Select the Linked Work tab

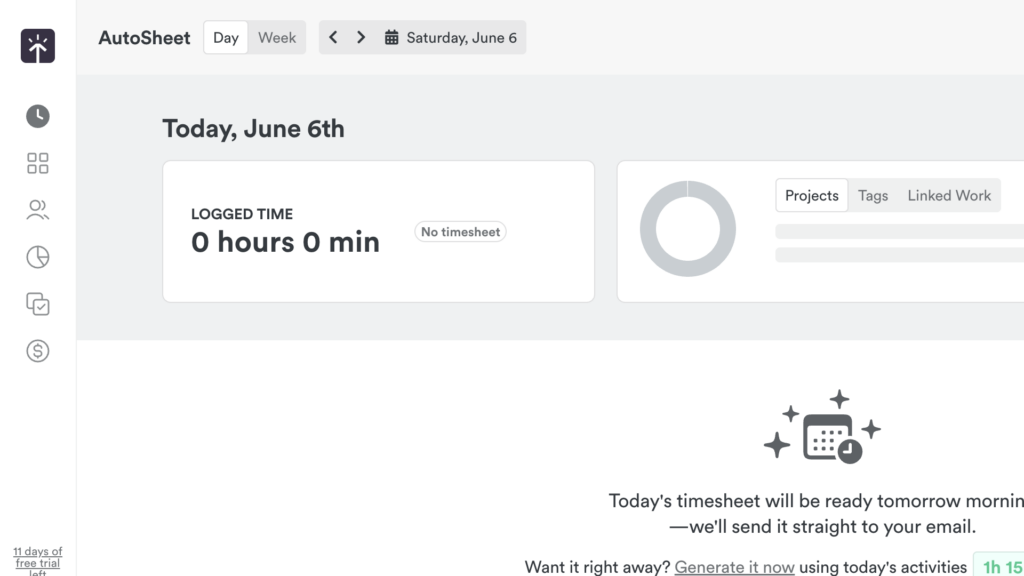[x=949, y=195]
